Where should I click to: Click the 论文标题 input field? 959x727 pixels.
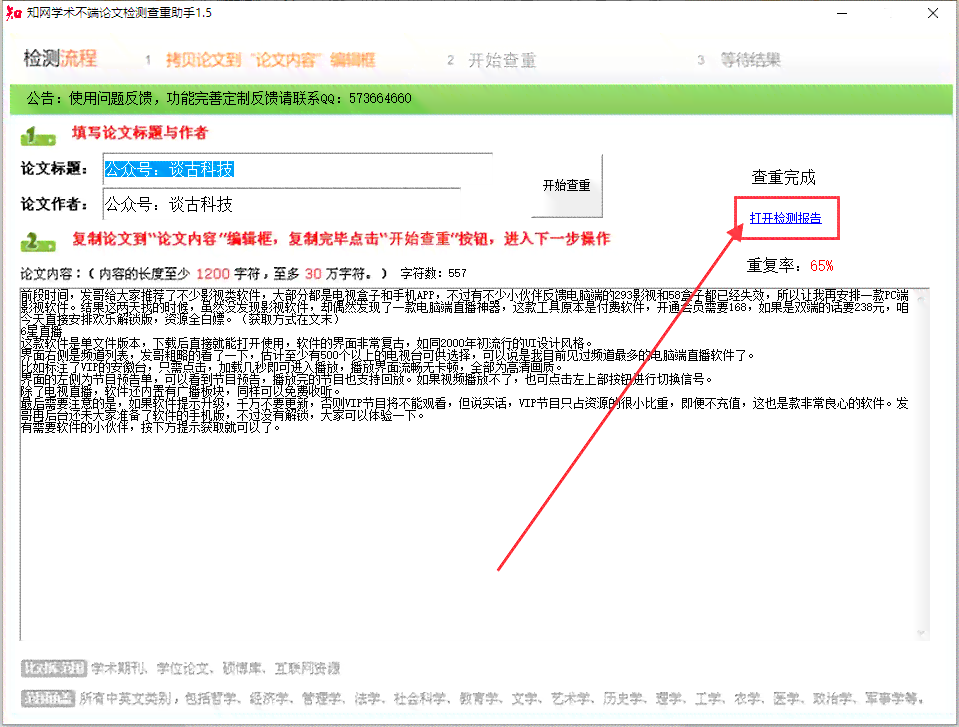297,169
